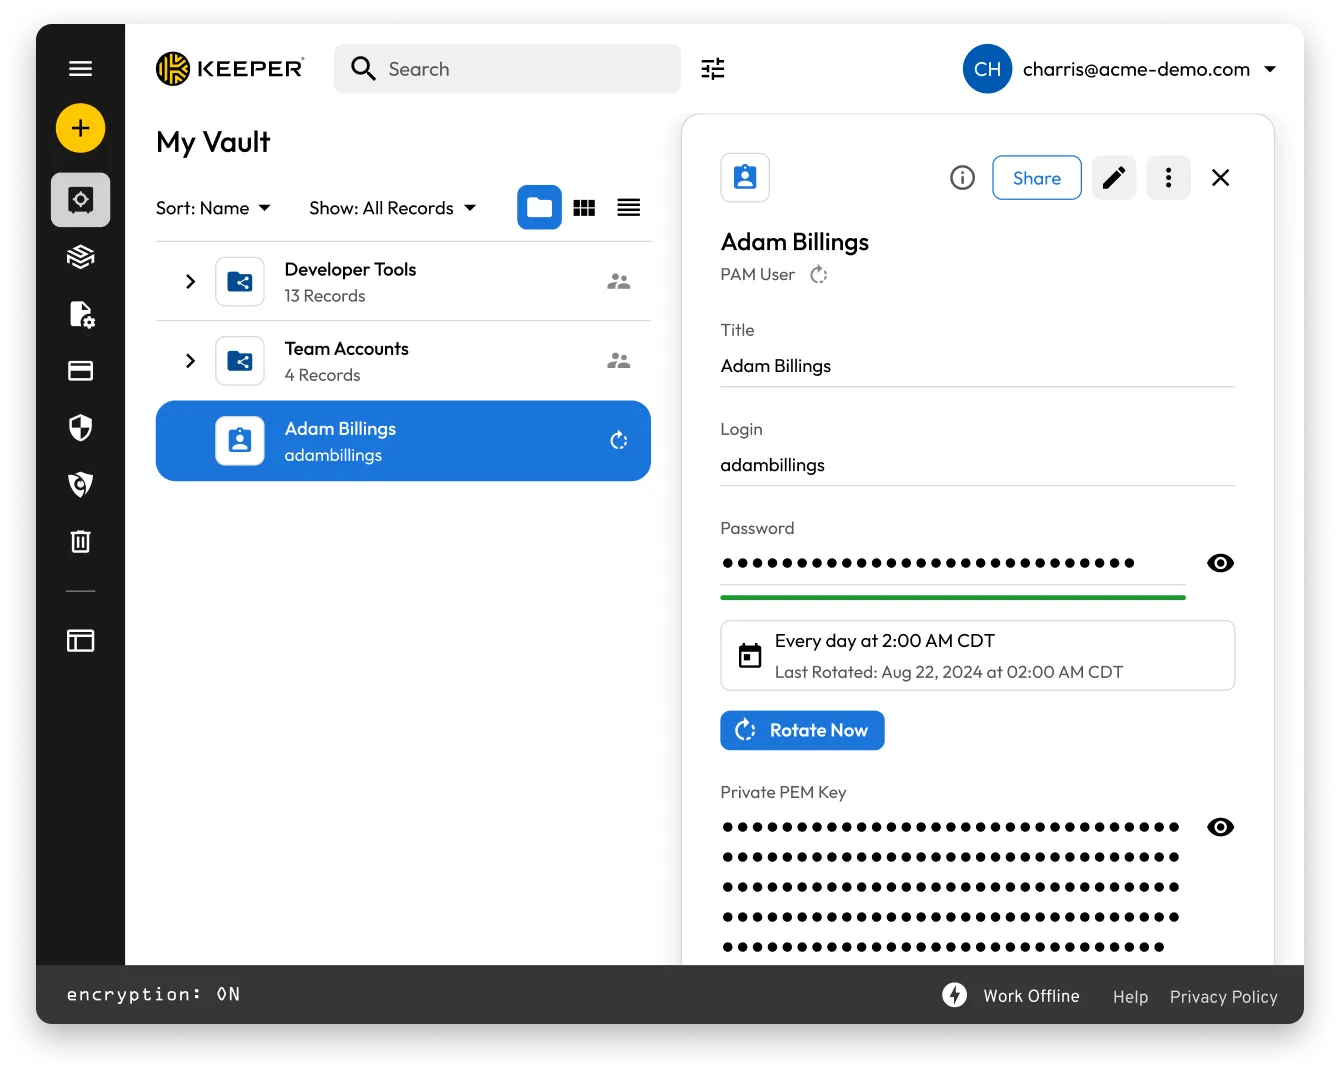The image size is (1340, 1072).
Task: Open Payment Cards sidebar icon
Action: pyautogui.click(x=80, y=371)
